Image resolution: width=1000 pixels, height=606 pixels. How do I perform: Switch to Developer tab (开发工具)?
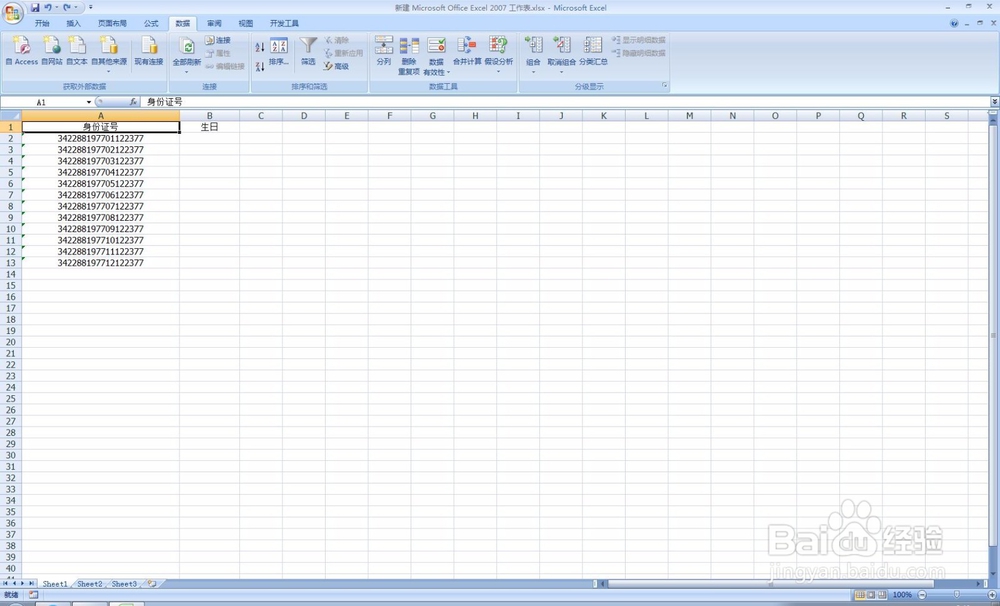[x=284, y=24]
